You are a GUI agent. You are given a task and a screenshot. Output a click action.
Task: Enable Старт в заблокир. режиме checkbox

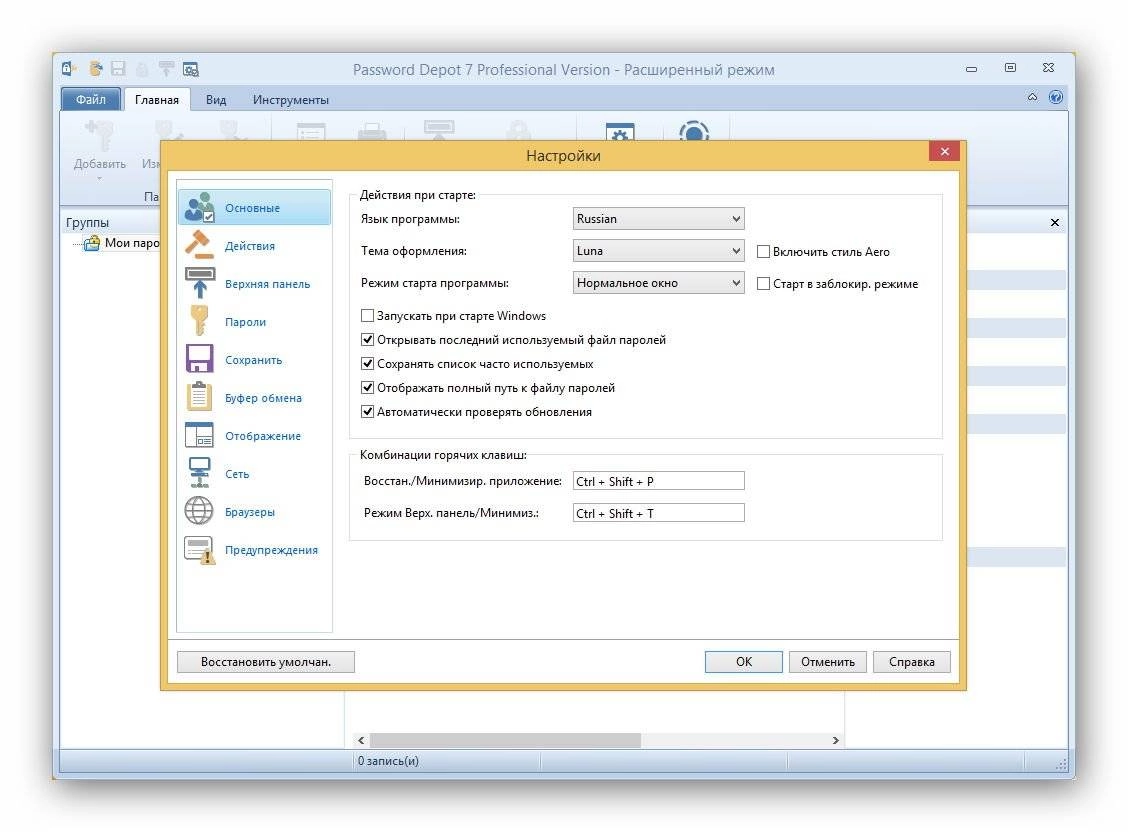point(763,284)
